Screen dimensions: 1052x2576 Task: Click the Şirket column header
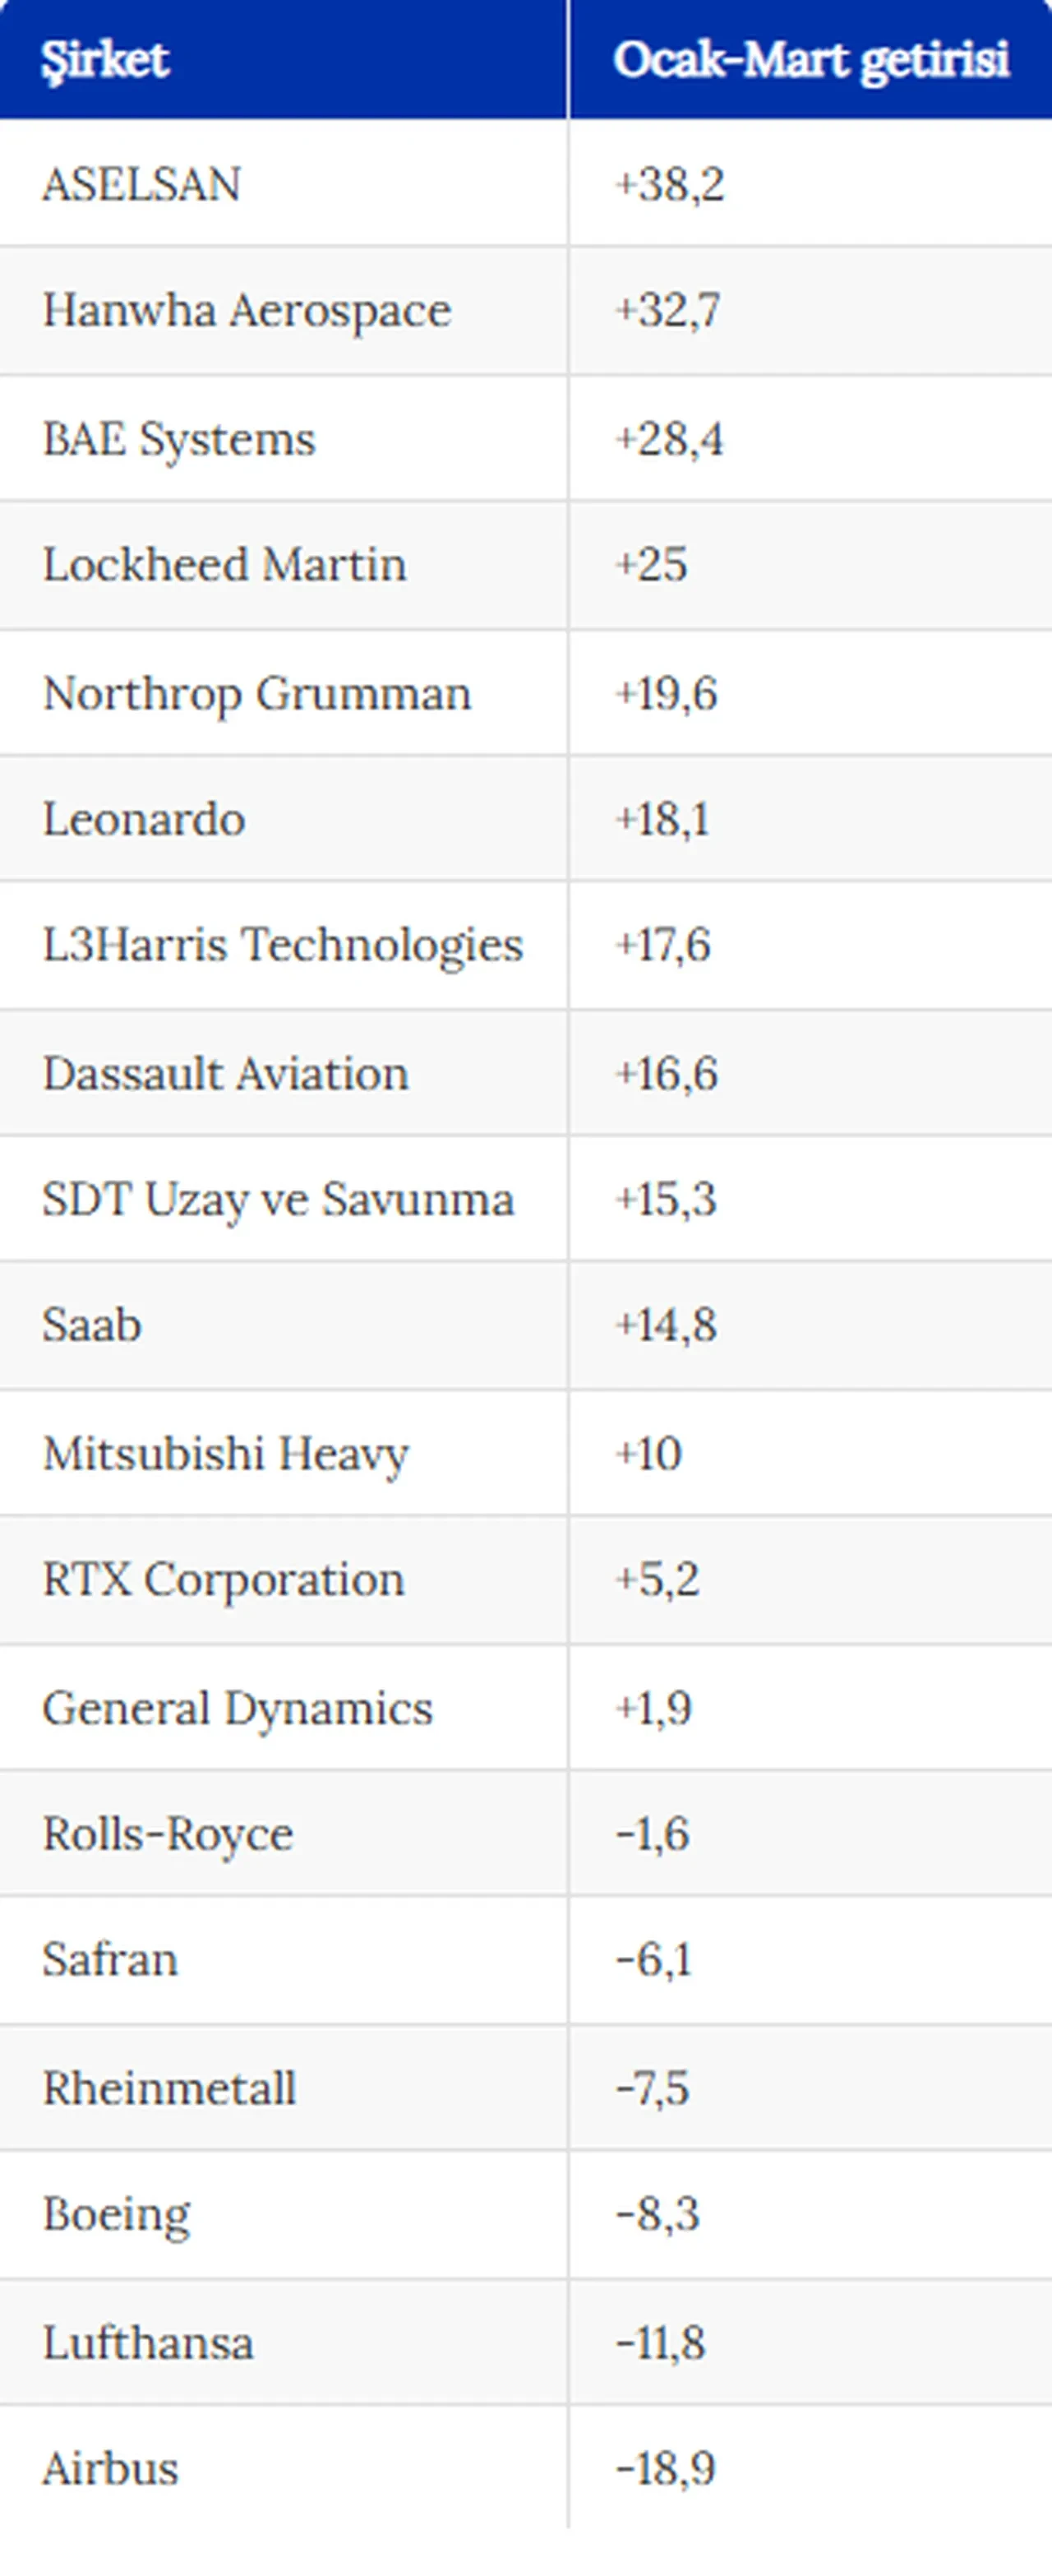(x=105, y=60)
